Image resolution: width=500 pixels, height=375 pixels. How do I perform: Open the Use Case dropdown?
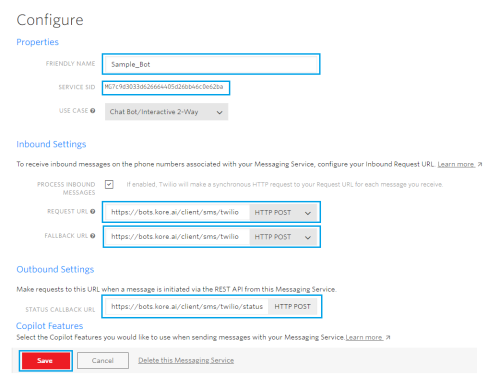tap(166, 112)
